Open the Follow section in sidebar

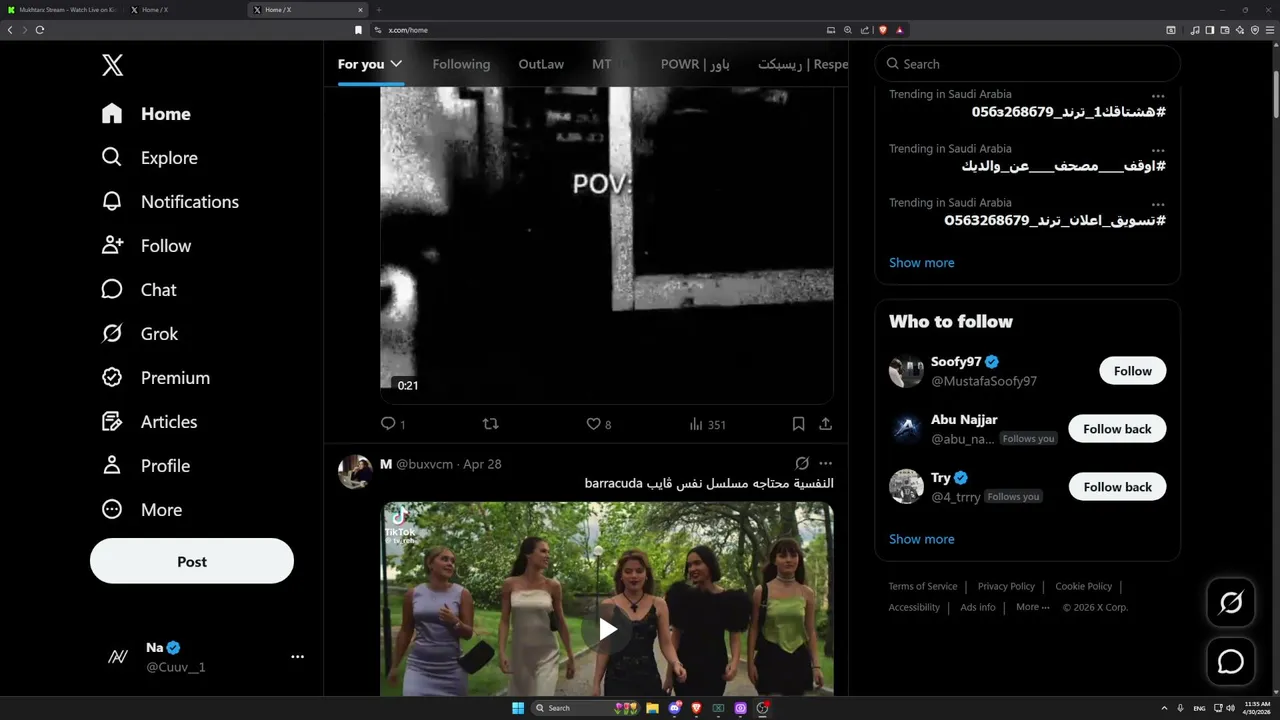tap(146, 246)
